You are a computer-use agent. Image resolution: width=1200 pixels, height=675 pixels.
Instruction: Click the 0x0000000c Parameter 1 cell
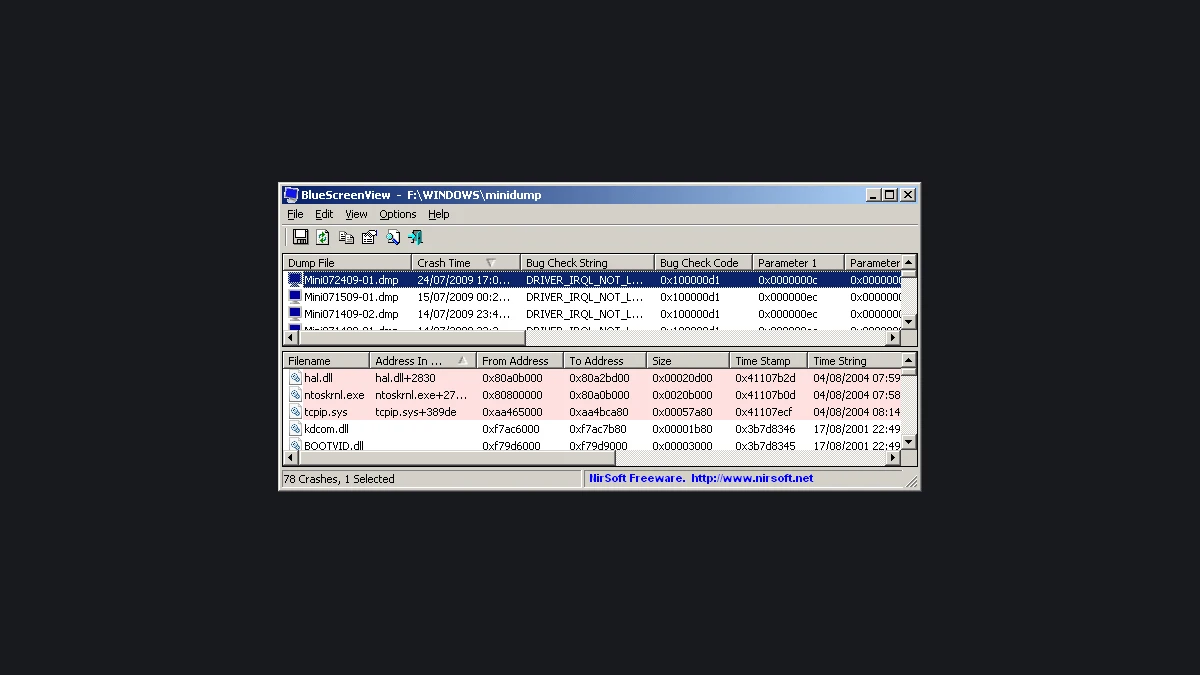[788, 280]
